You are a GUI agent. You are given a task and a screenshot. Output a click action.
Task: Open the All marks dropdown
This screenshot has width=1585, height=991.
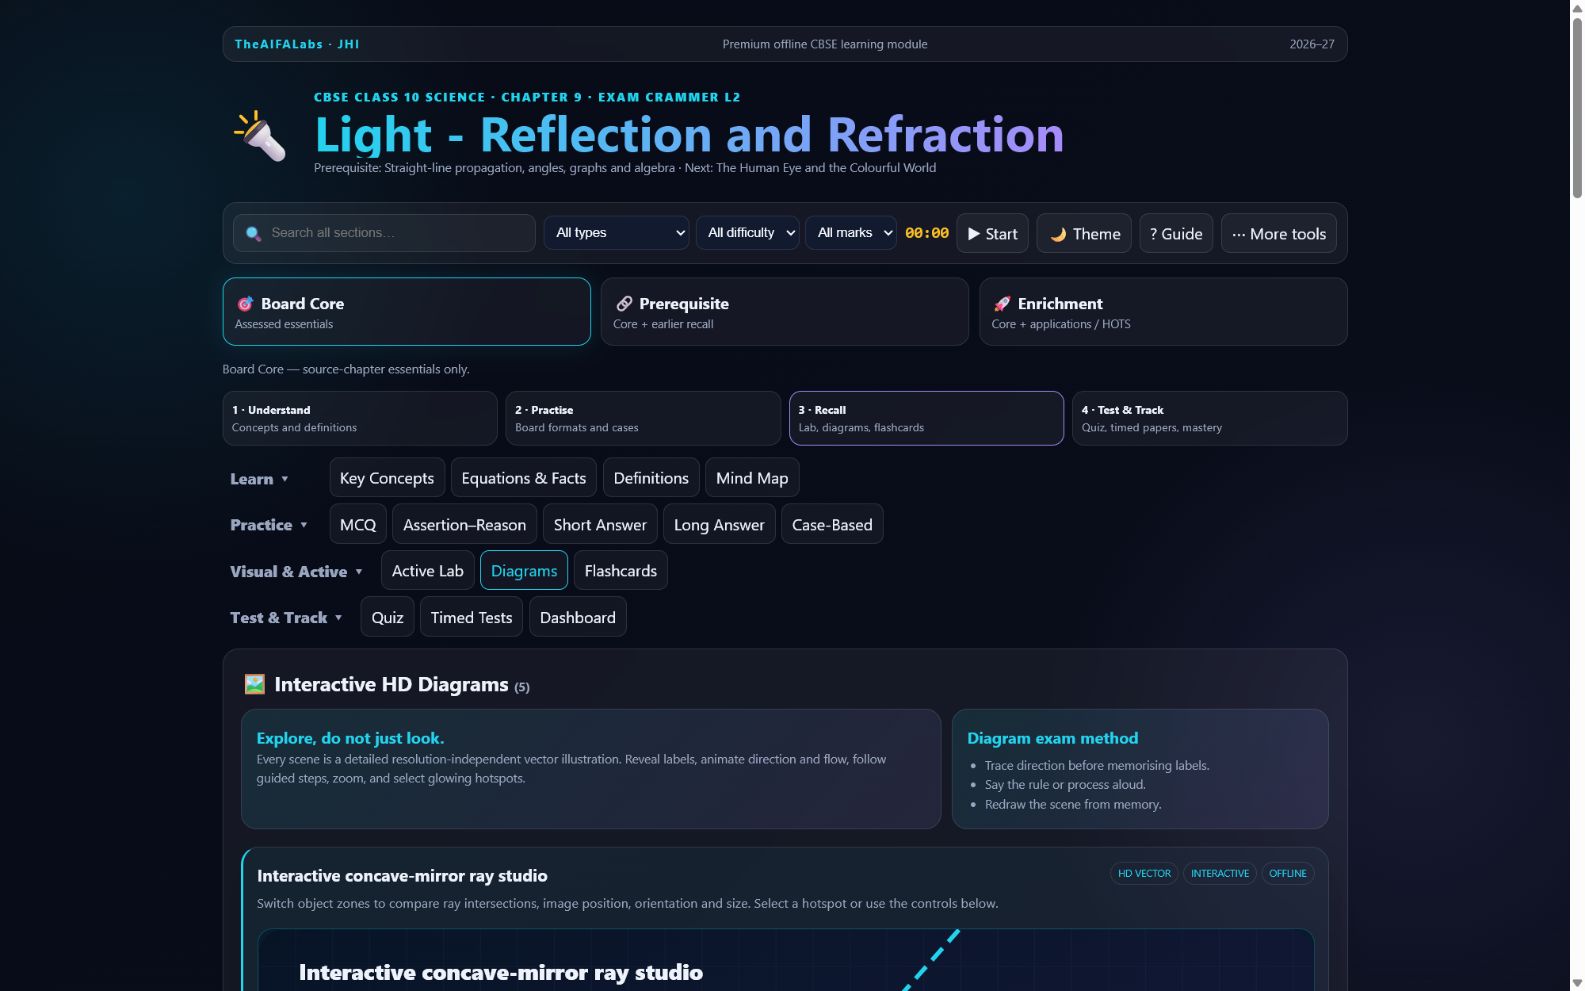(x=851, y=233)
